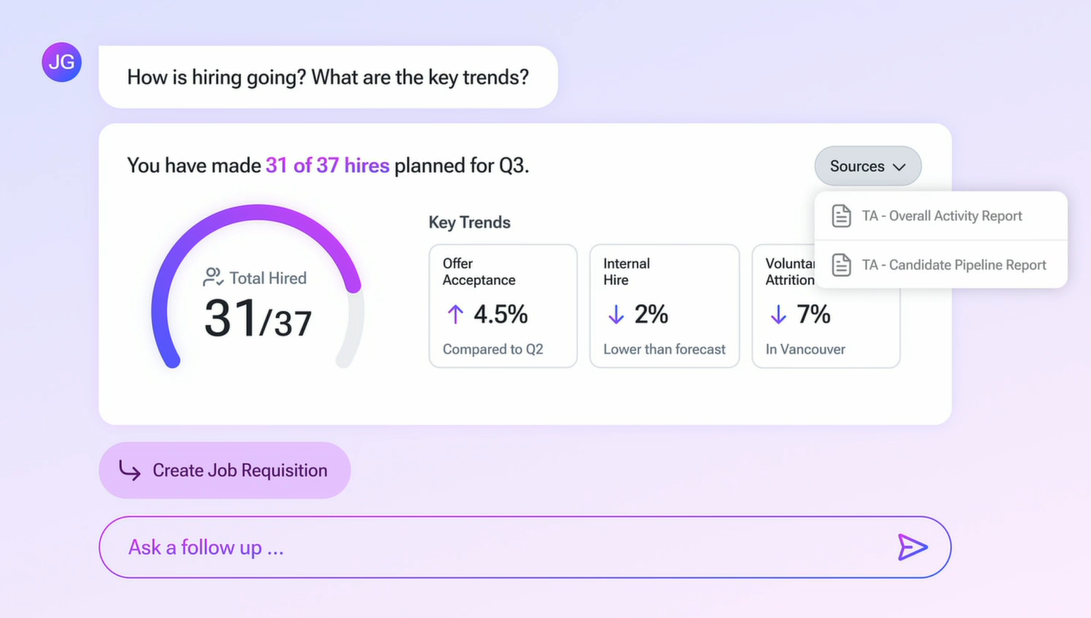
Task: Click the send arrow icon
Action: tap(912, 547)
